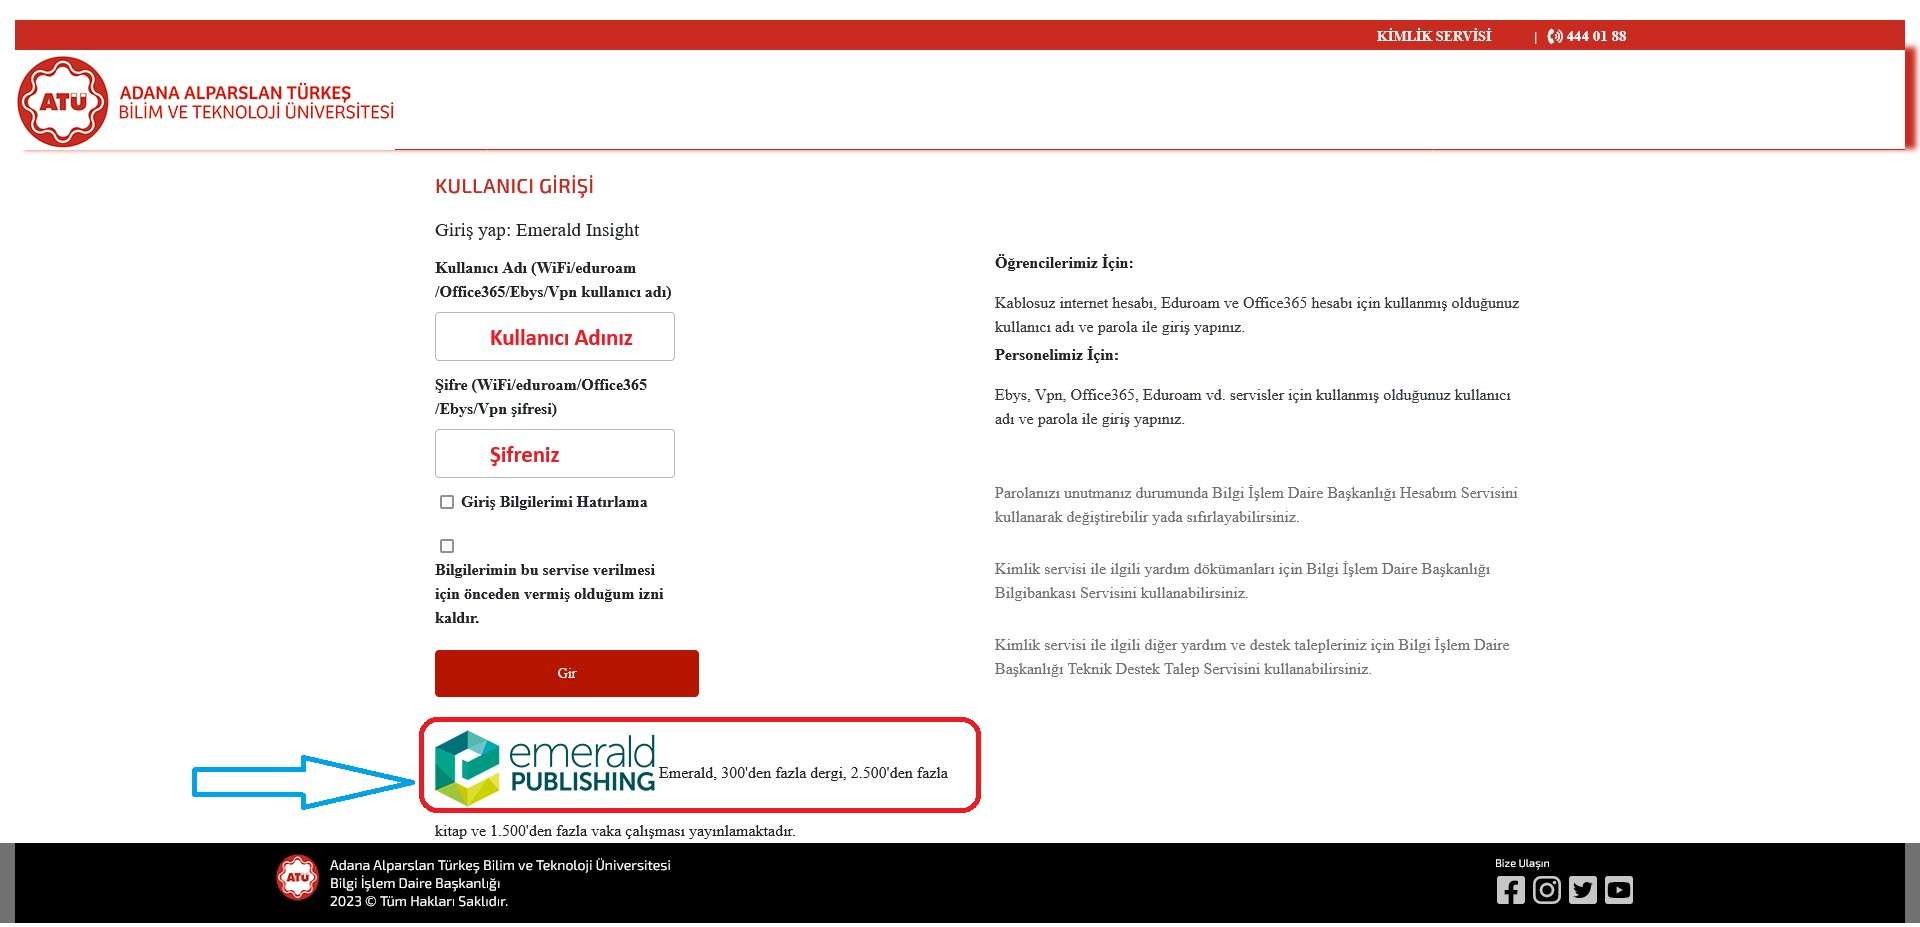1920x927 pixels.
Task: Click 'Giriş Bilgilerimi Hatırlama' label text
Action: coord(554,502)
